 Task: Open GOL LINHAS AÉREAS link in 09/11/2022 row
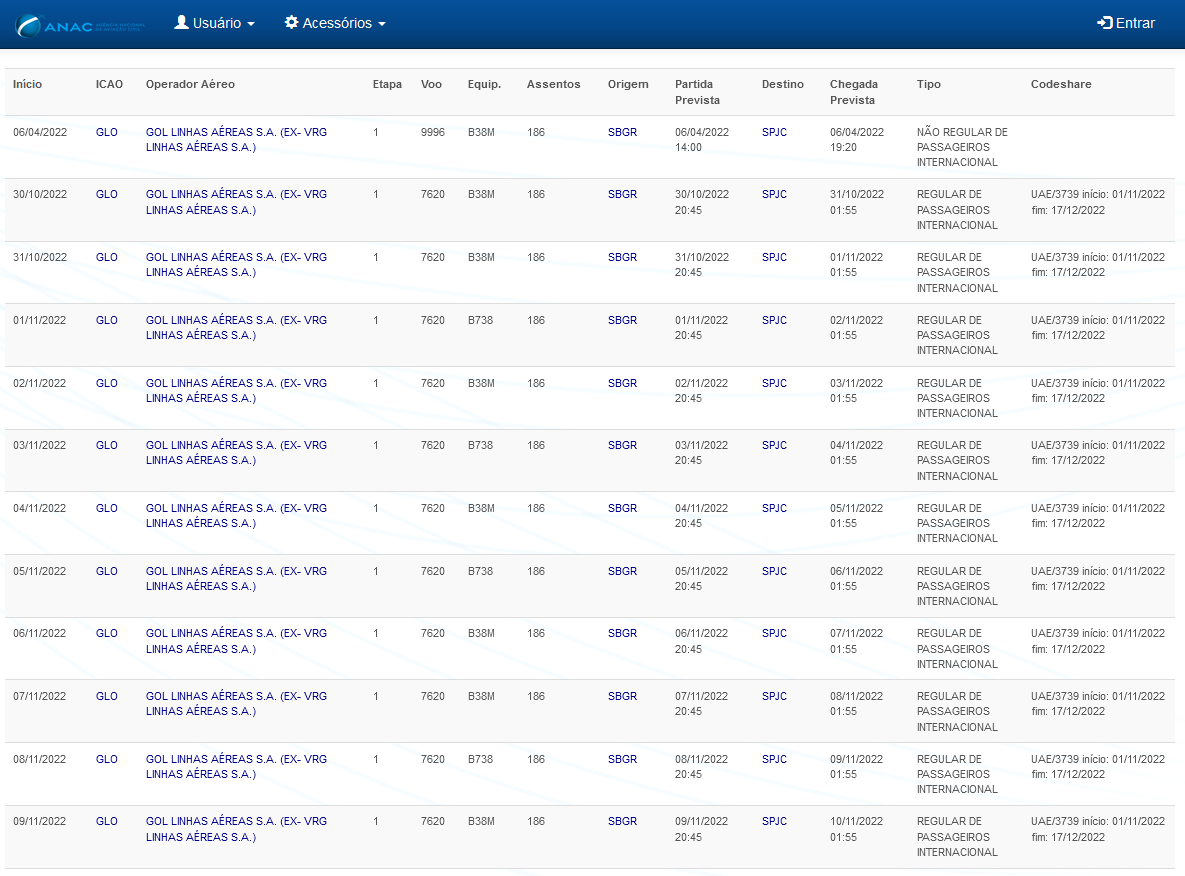237,829
